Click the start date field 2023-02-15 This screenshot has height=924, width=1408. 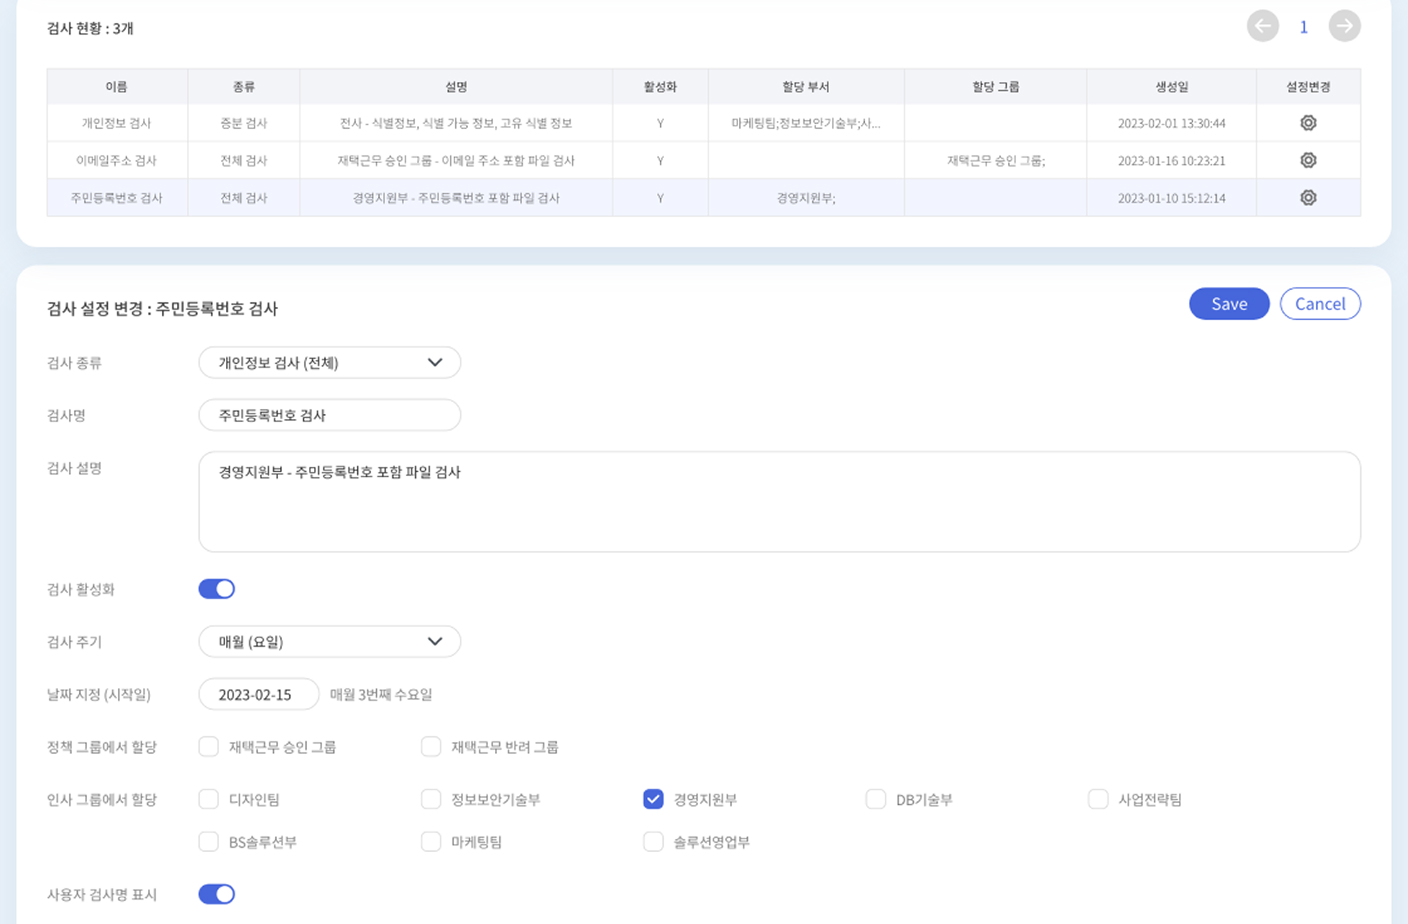pos(258,694)
